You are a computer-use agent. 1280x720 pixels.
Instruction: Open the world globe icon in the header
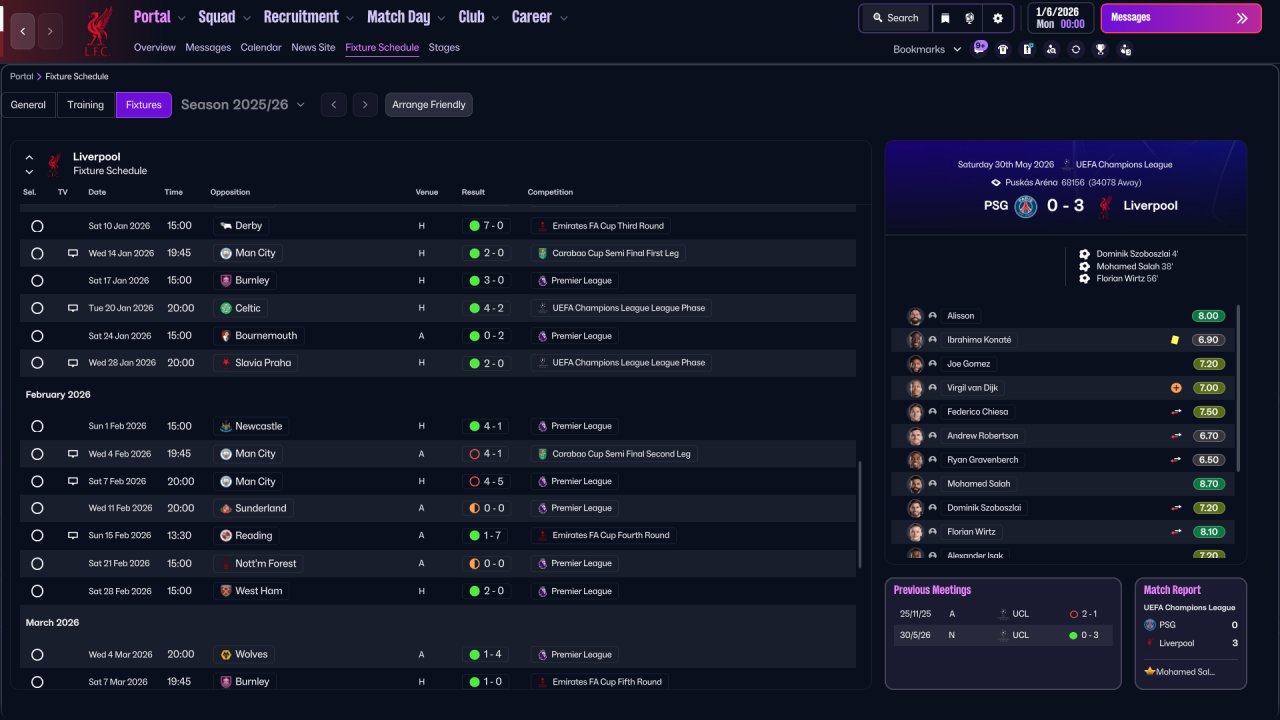(x=970, y=18)
